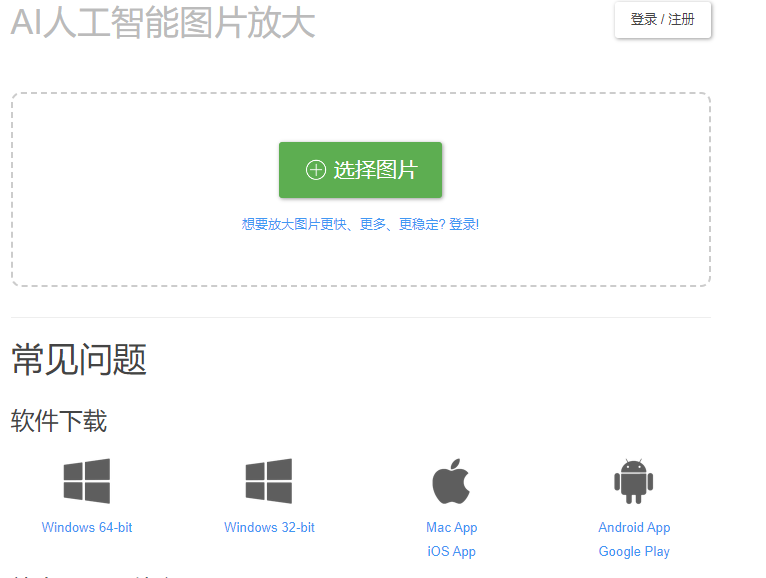The width and height of the screenshot is (766, 578).
Task: Open the Windows 32-bit download link
Action: click(269, 527)
